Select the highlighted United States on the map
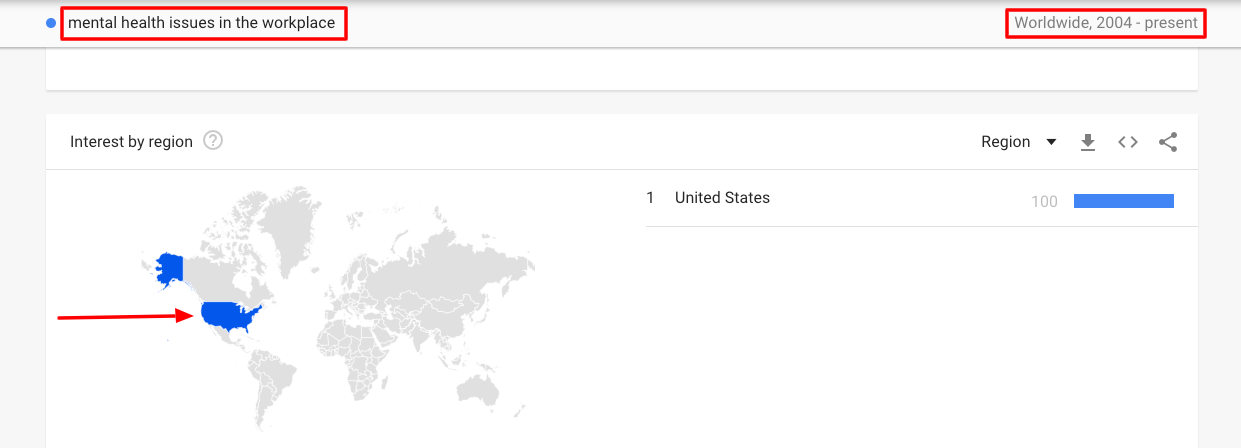Screen dimensions: 1241x448 [232, 316]
